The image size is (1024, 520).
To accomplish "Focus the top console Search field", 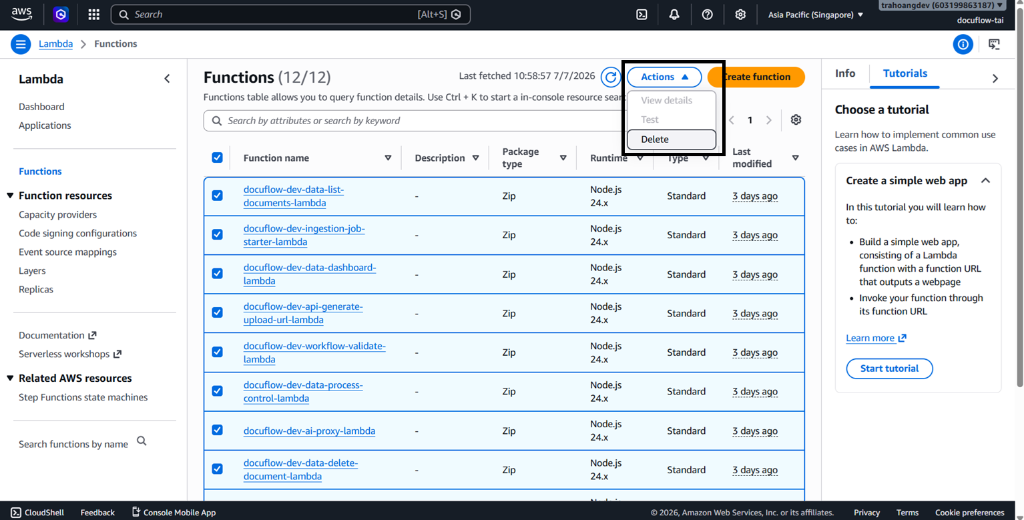I will pyautogui.click(x=291, y=14).
